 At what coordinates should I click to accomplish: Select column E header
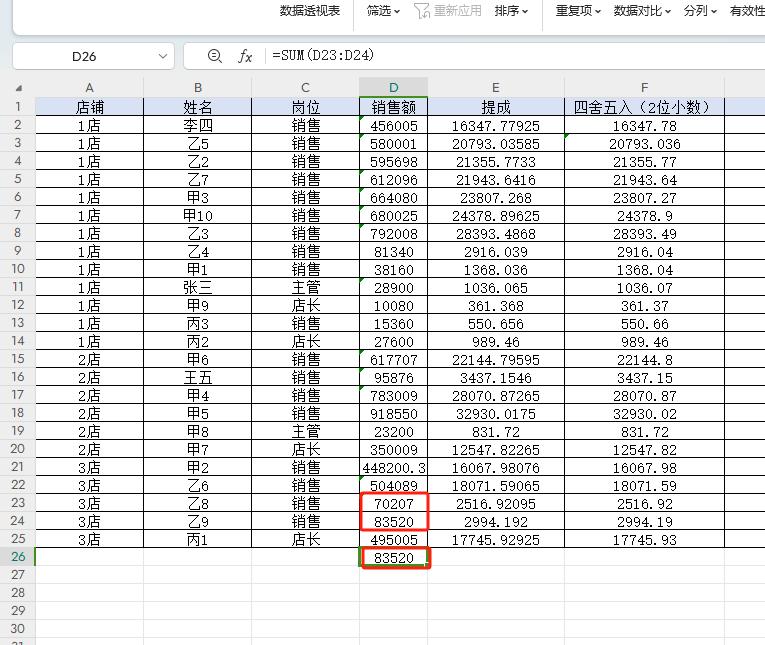tap(496, 88)
